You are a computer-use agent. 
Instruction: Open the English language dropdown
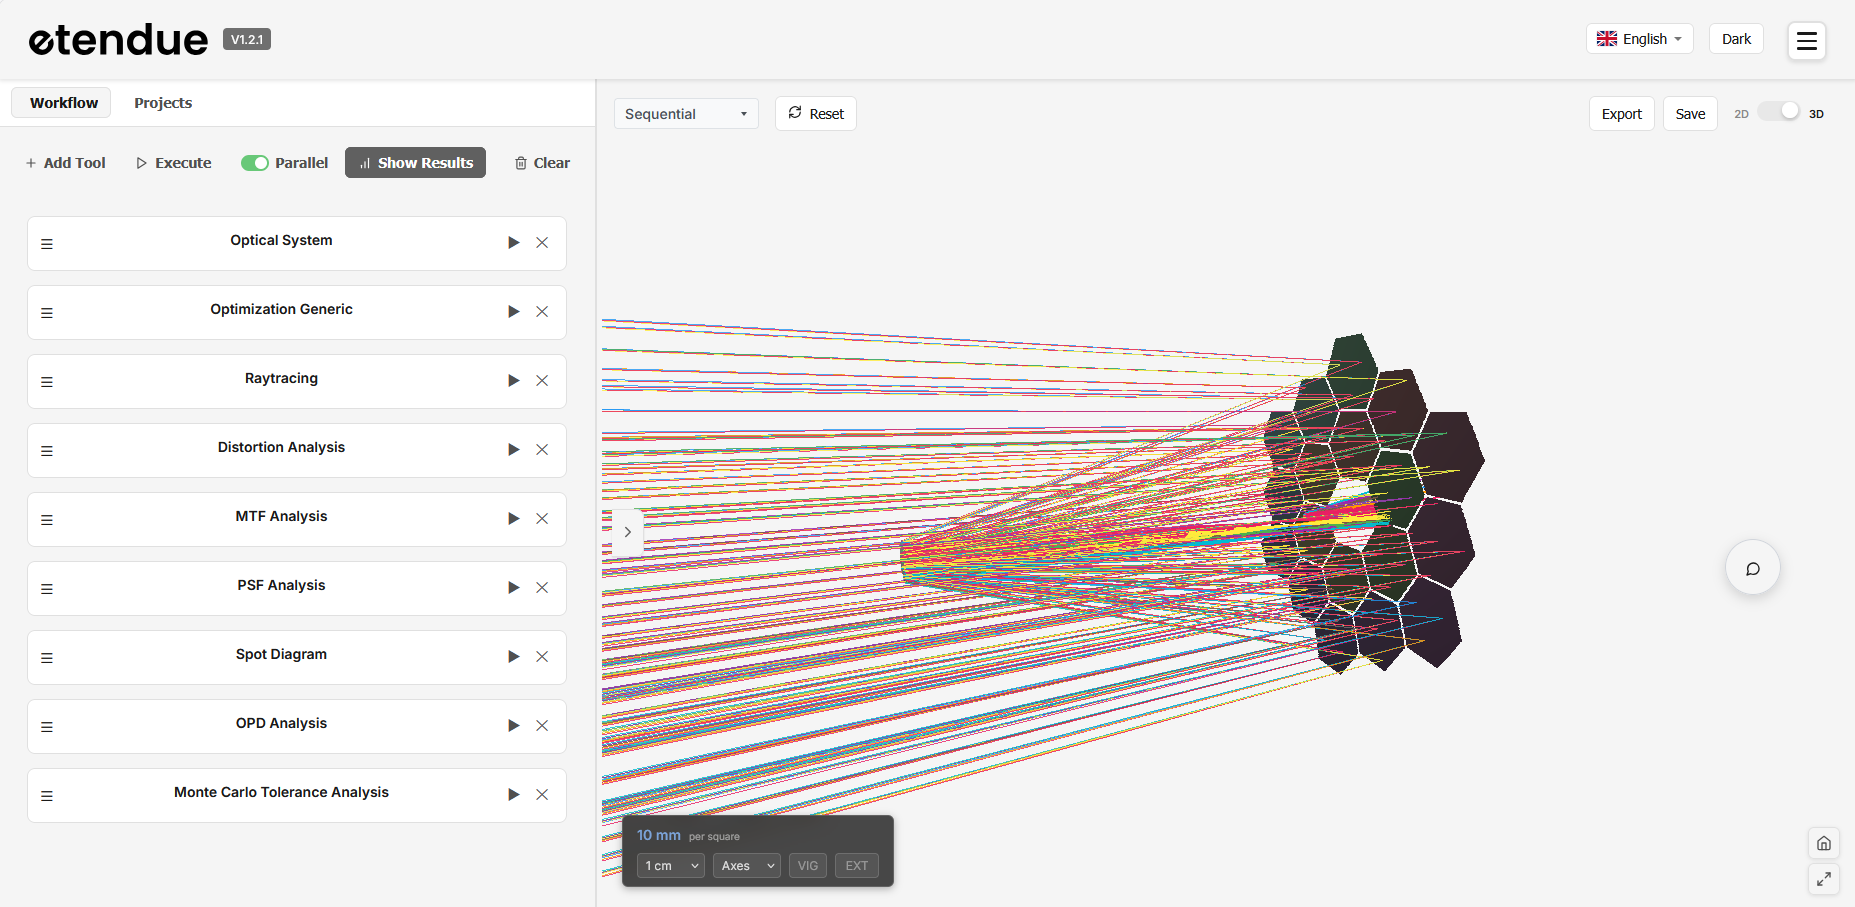coord(1639,39)
